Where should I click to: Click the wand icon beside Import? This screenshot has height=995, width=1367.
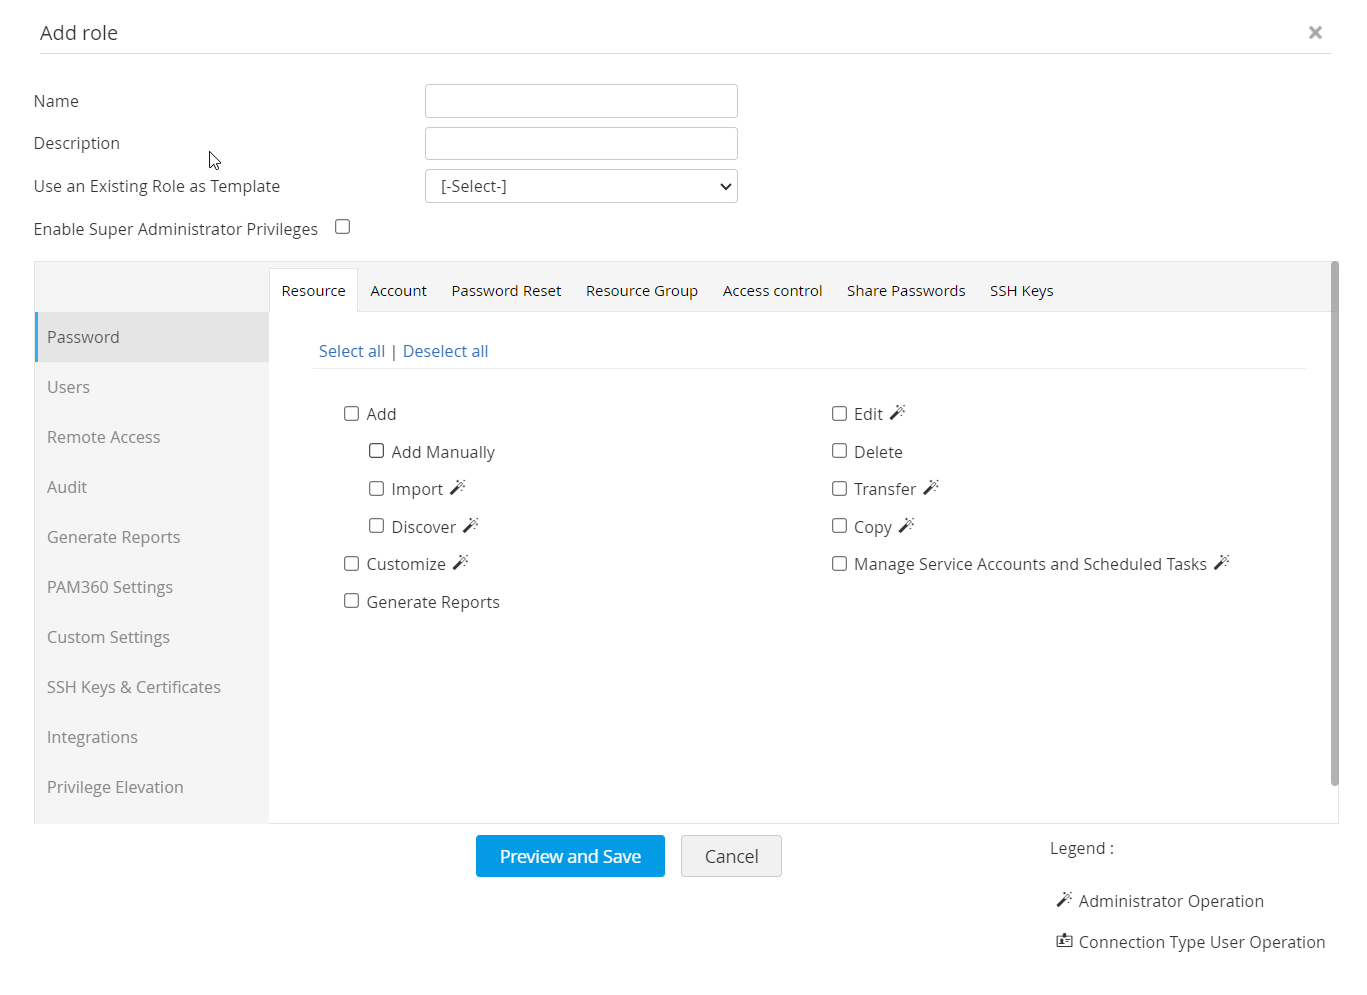tap(458, 487)
